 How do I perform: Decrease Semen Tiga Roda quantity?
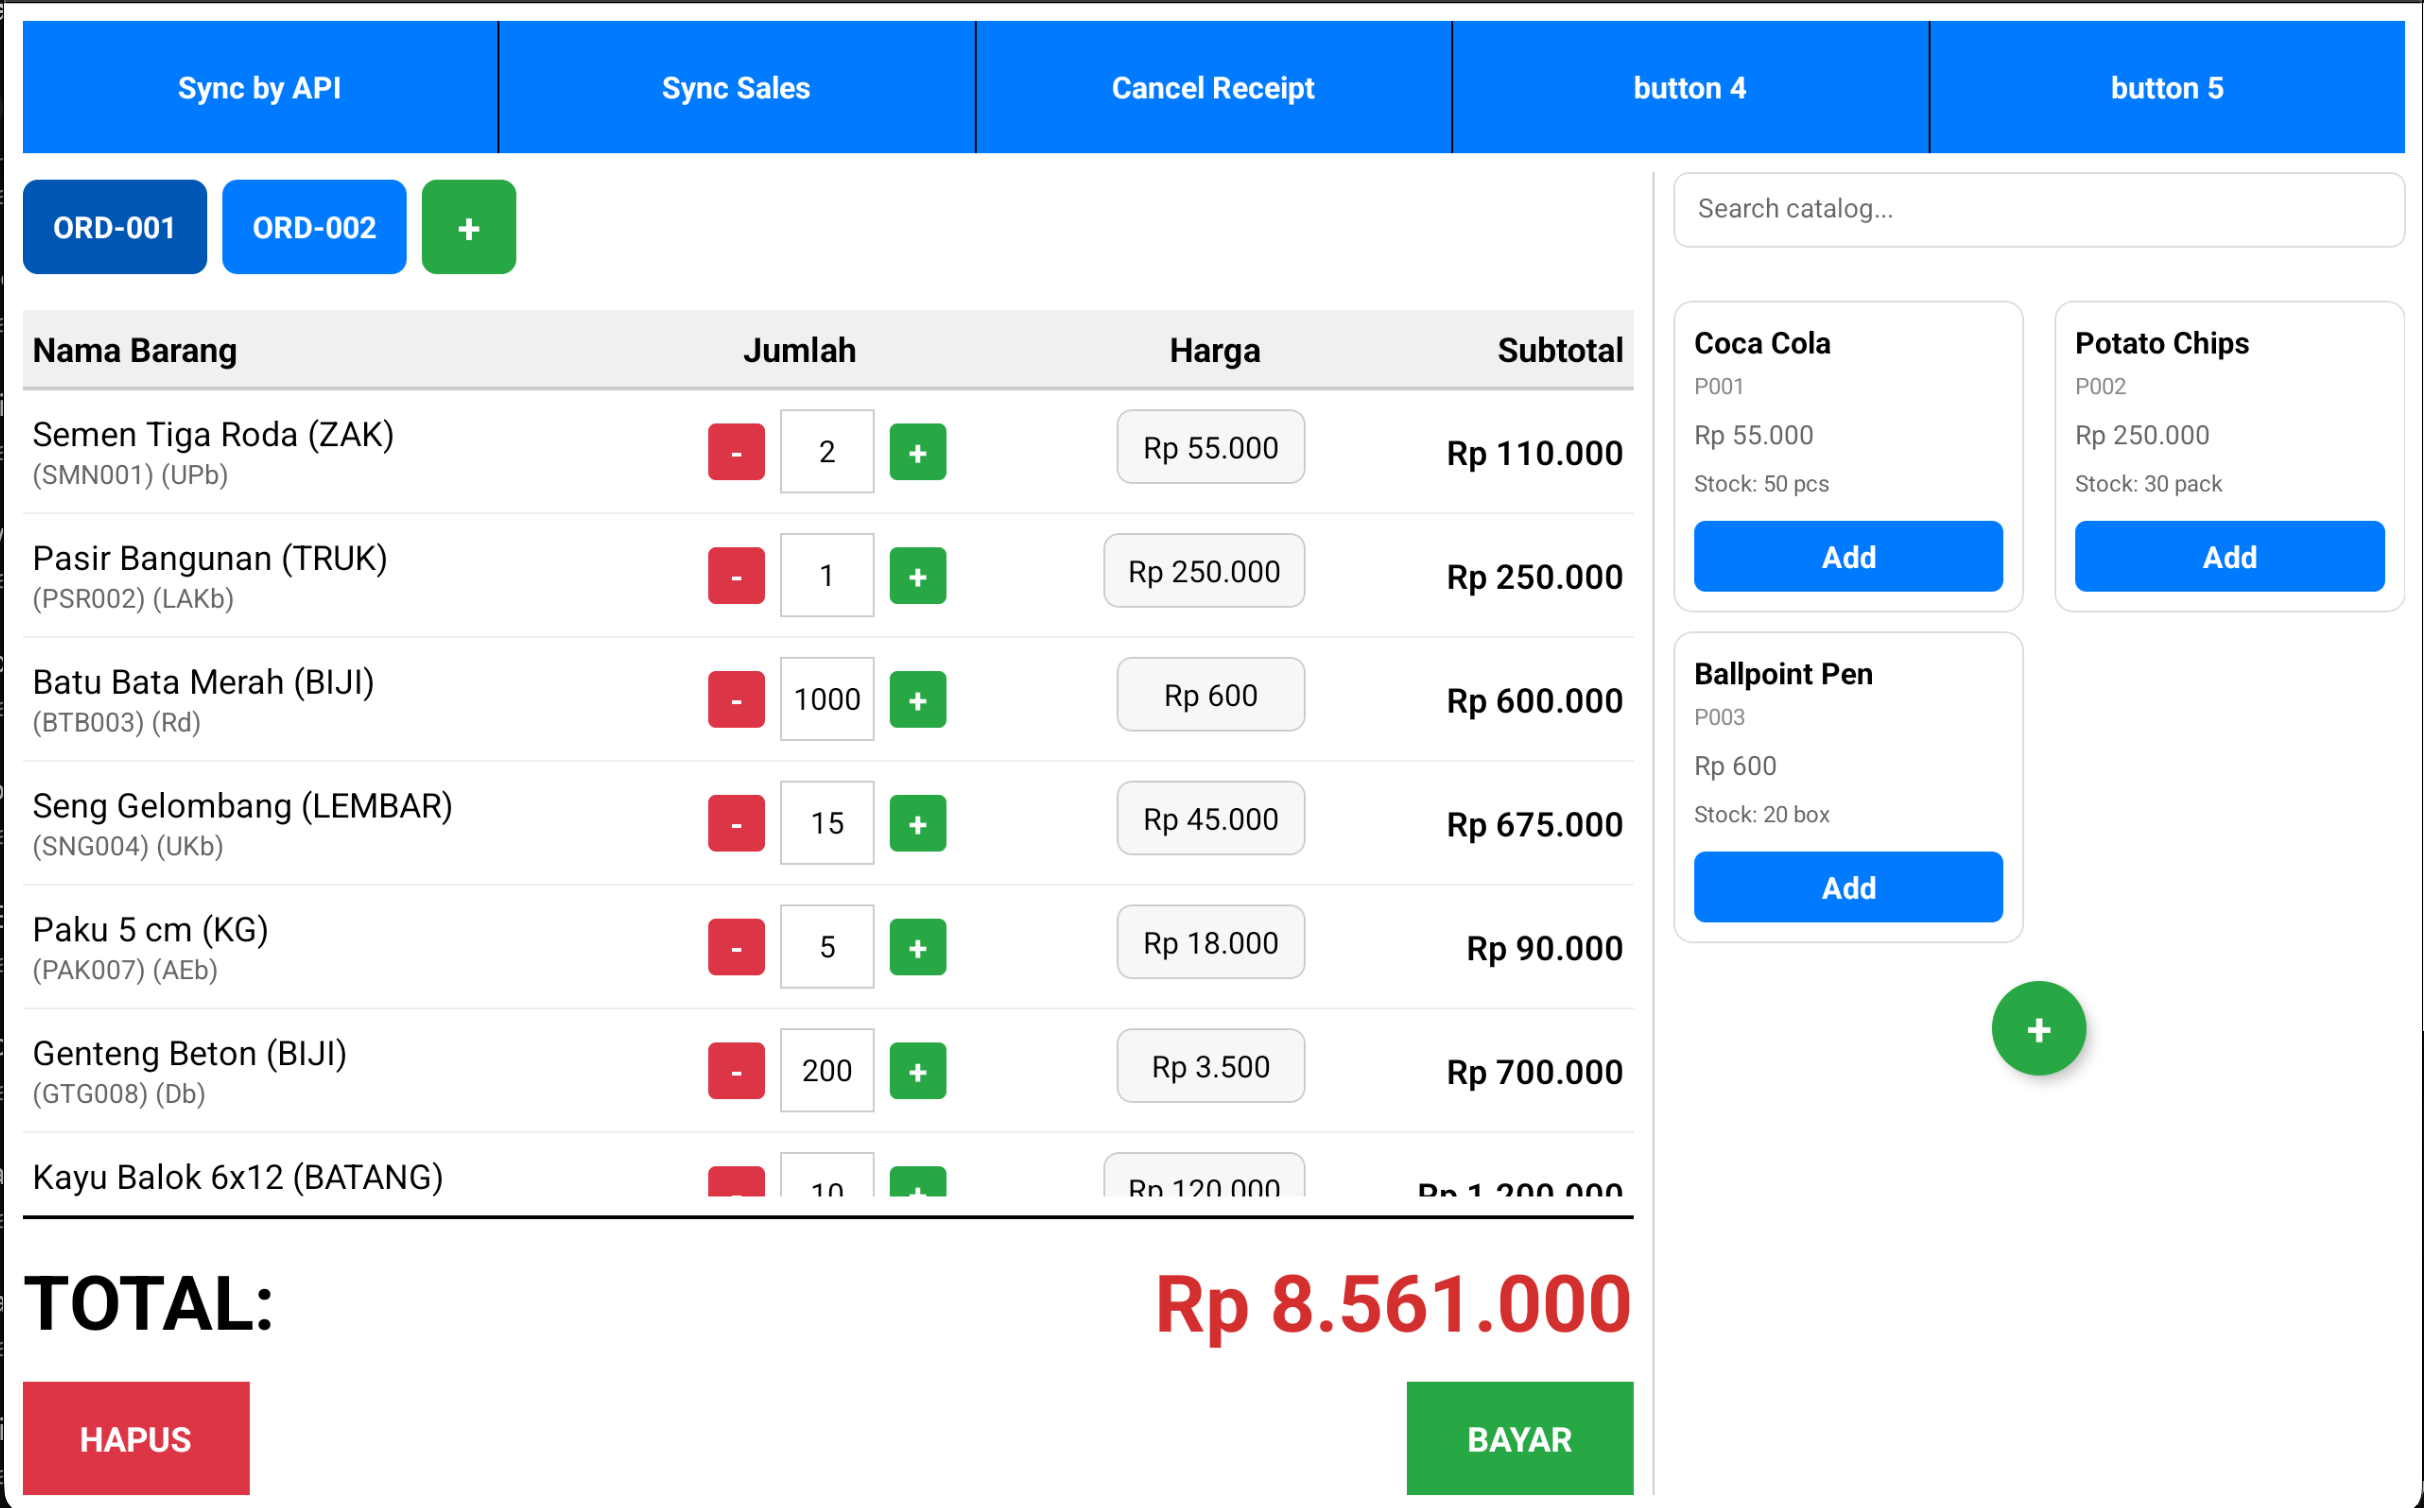click(x=735, y=452)
